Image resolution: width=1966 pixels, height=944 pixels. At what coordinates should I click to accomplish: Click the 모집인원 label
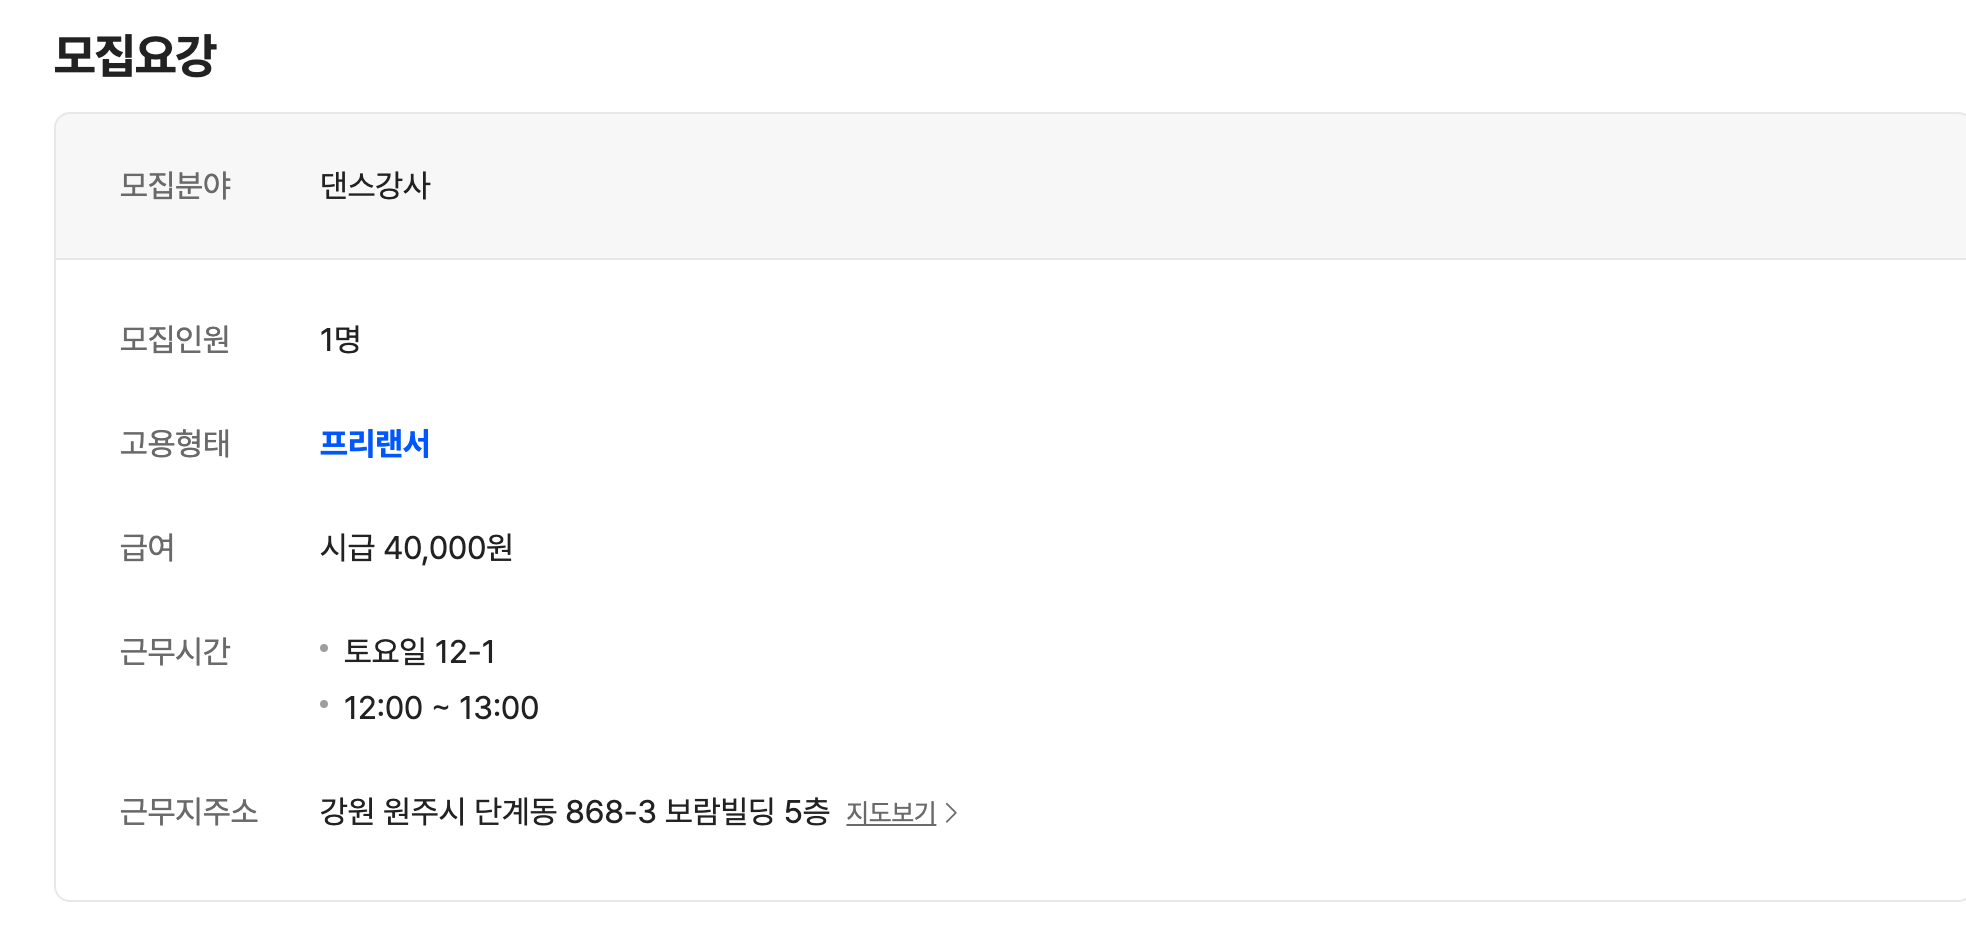pyautogui.click(x=175, y=340)
